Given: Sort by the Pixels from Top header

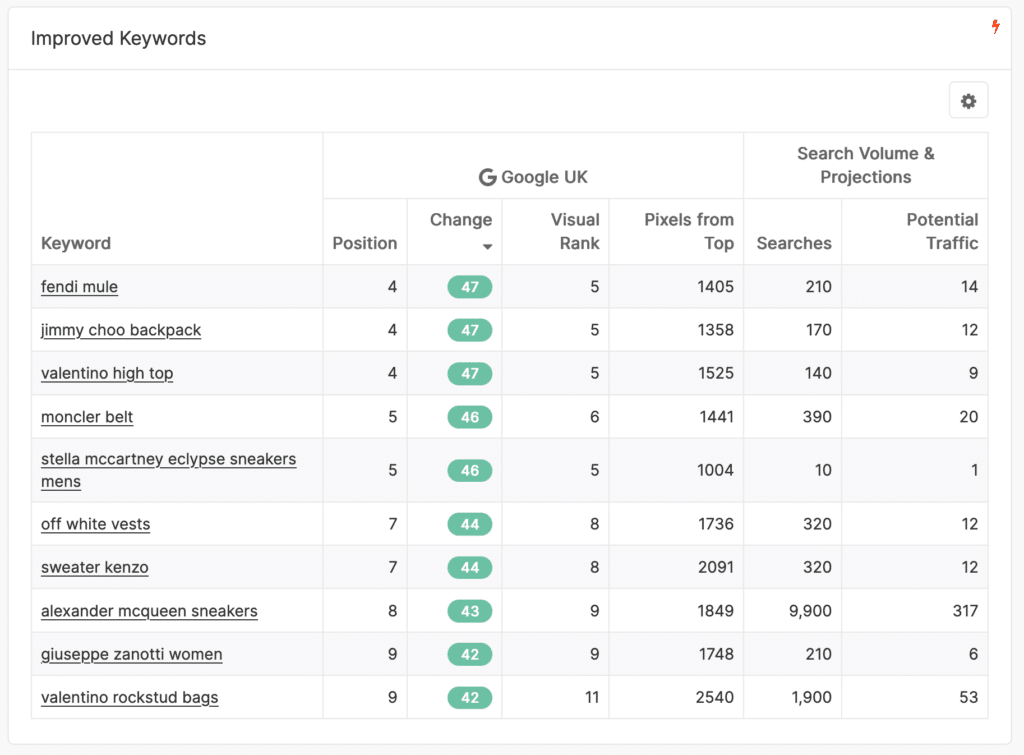Looking at the screenshot, I should (689, 231).
